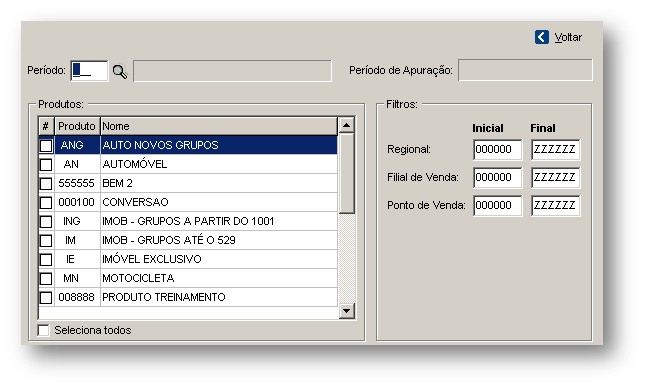This screenshot has height=387, width=645.
Task: Click the ING product code cell
Action: 77,221
